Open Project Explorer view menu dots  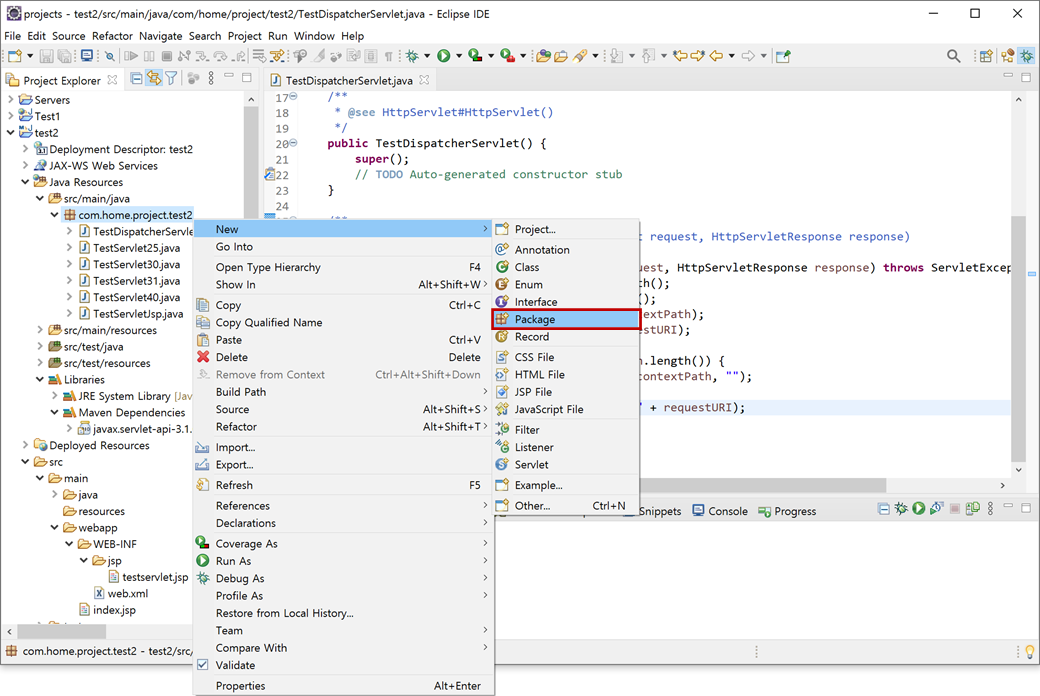211,79
